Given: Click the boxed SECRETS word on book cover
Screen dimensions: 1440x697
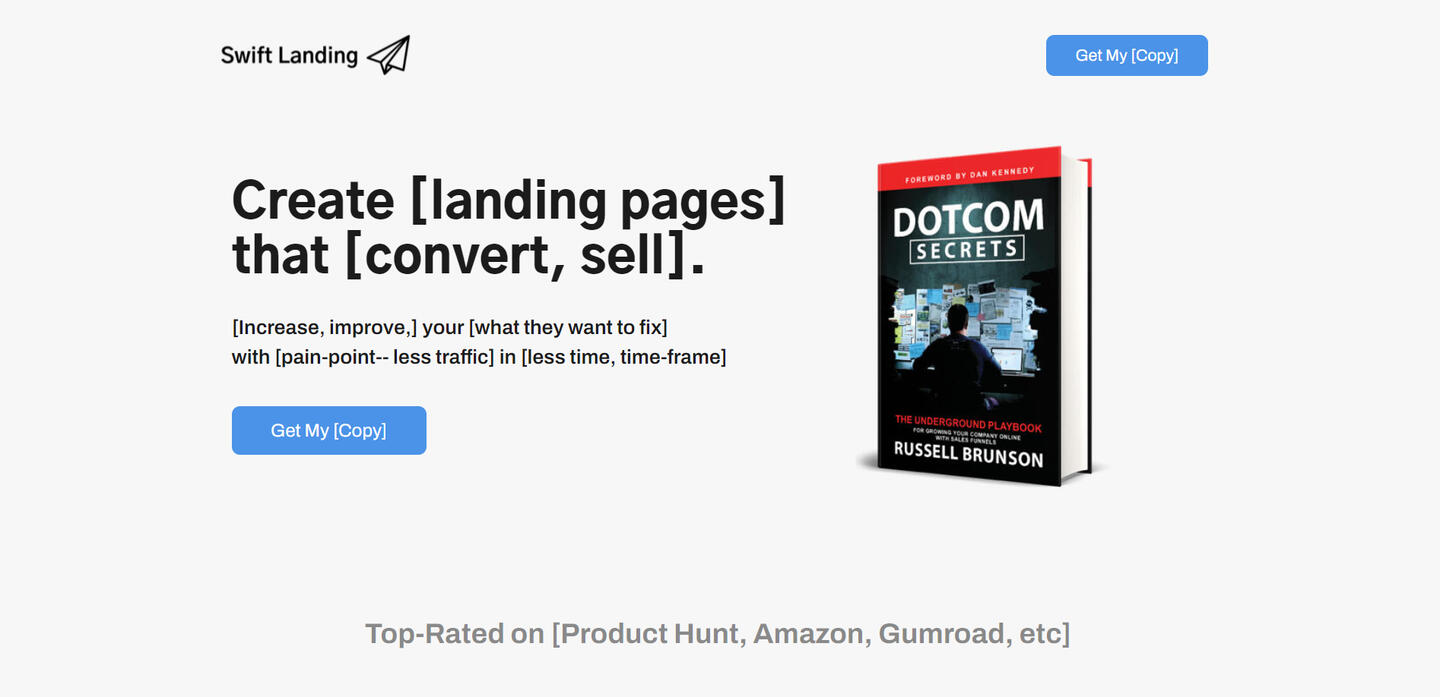Looking at the screenshot, I should tap(967, 250).
